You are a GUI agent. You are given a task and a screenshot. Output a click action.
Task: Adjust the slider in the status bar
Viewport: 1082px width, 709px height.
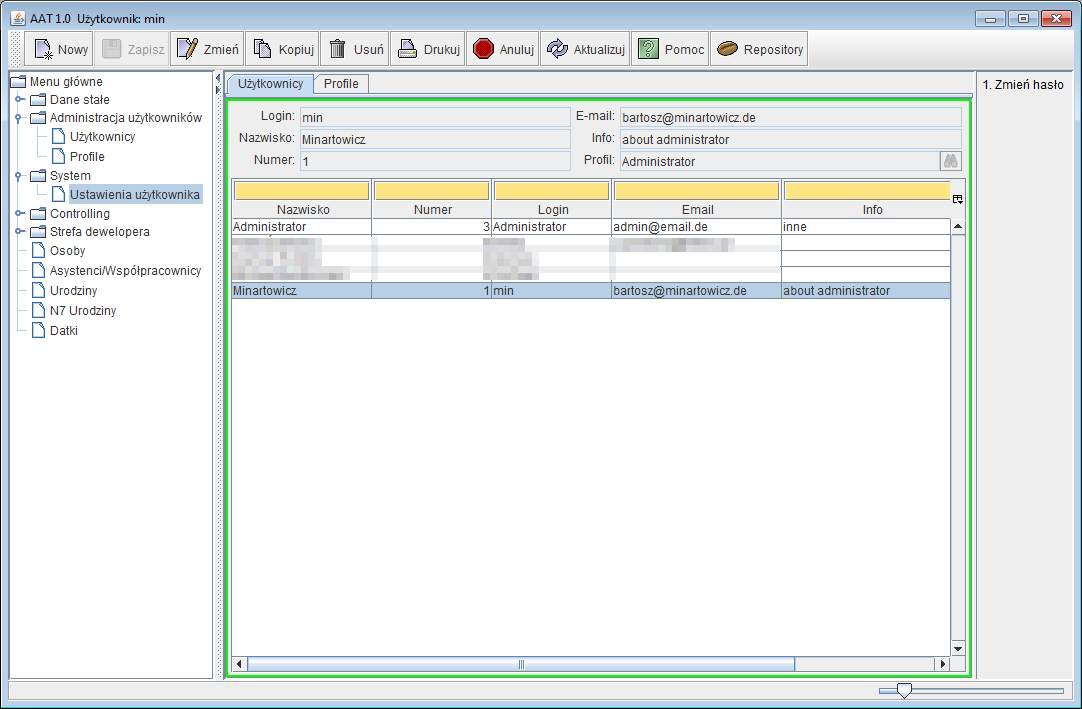tap(904, 690)
